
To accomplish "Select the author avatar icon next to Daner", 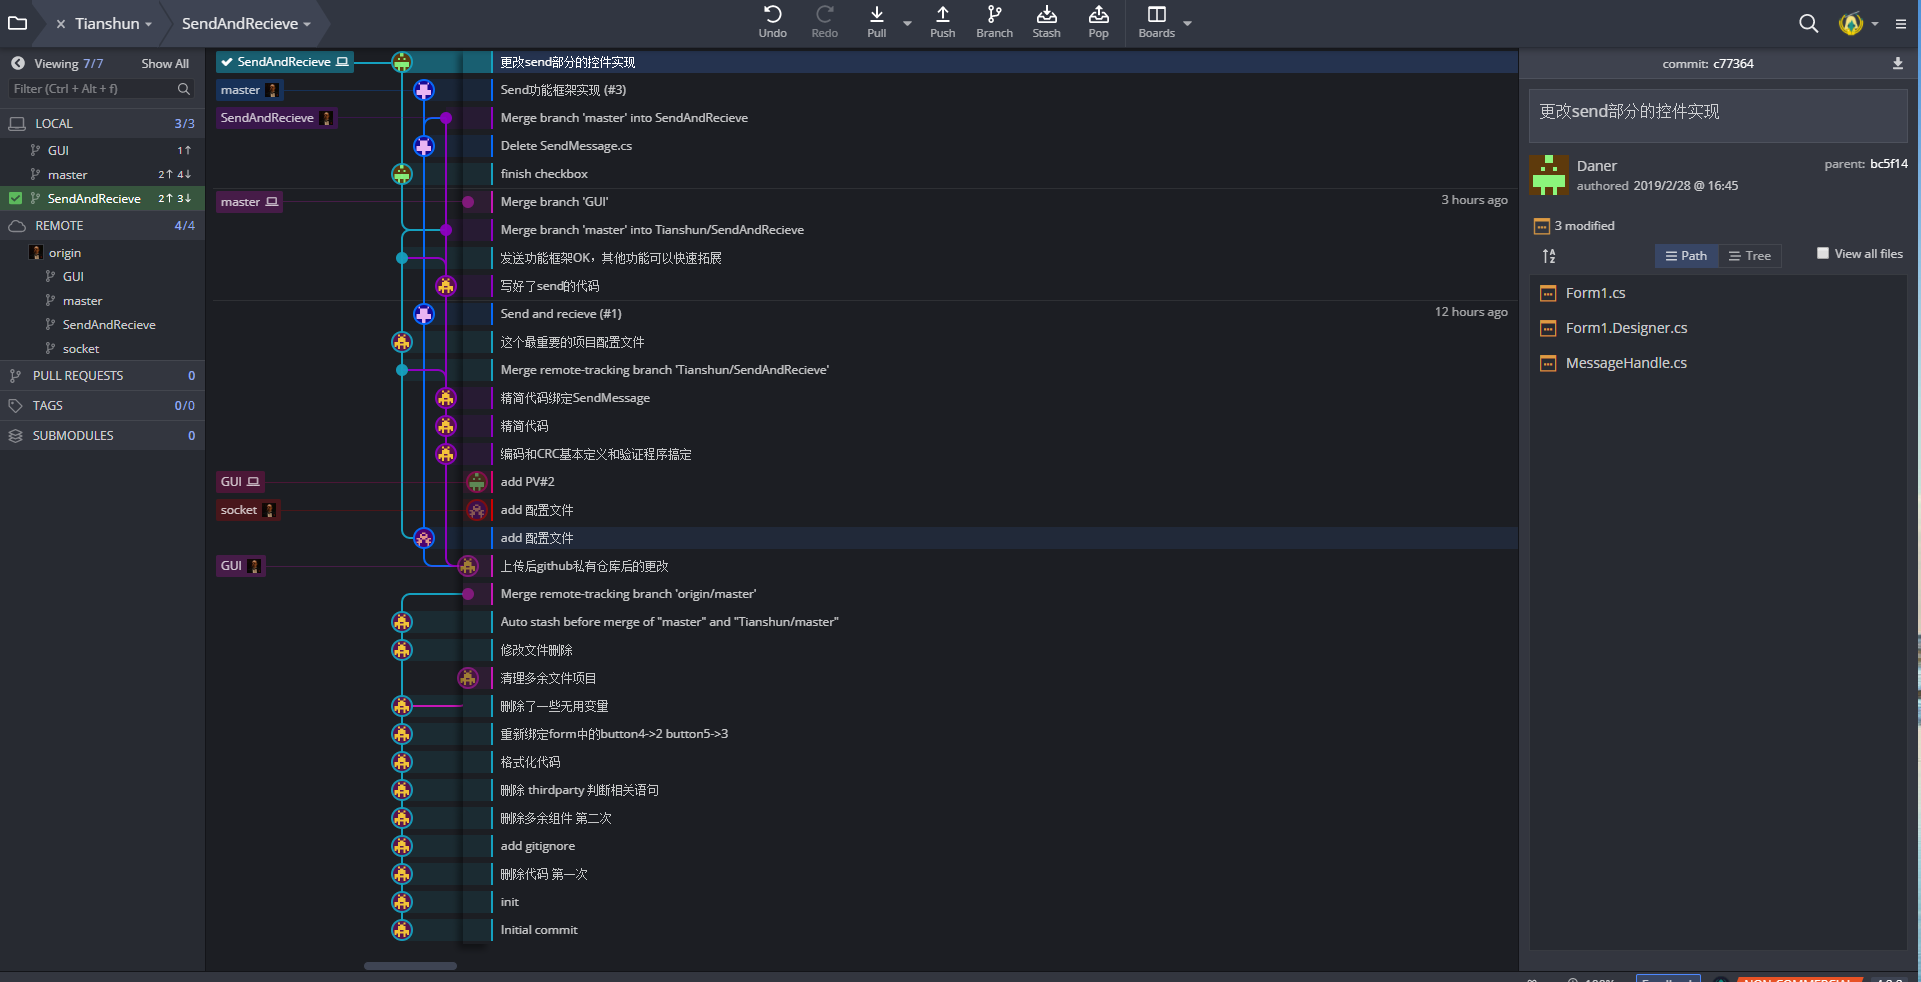I will click(1549, 175).
